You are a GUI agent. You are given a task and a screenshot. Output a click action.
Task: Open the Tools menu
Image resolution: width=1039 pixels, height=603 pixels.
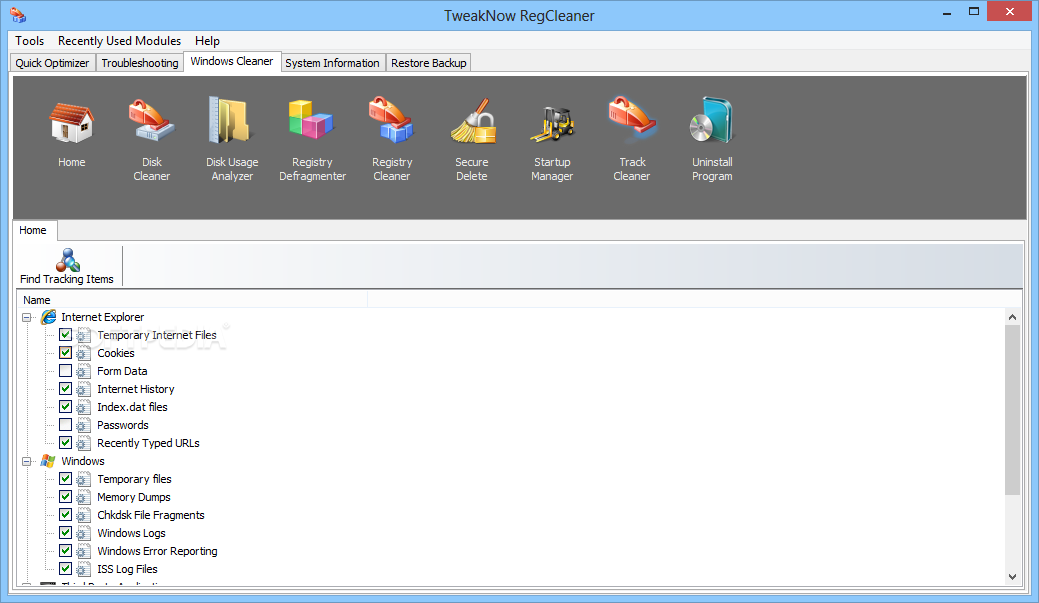[x=30, y=40]
